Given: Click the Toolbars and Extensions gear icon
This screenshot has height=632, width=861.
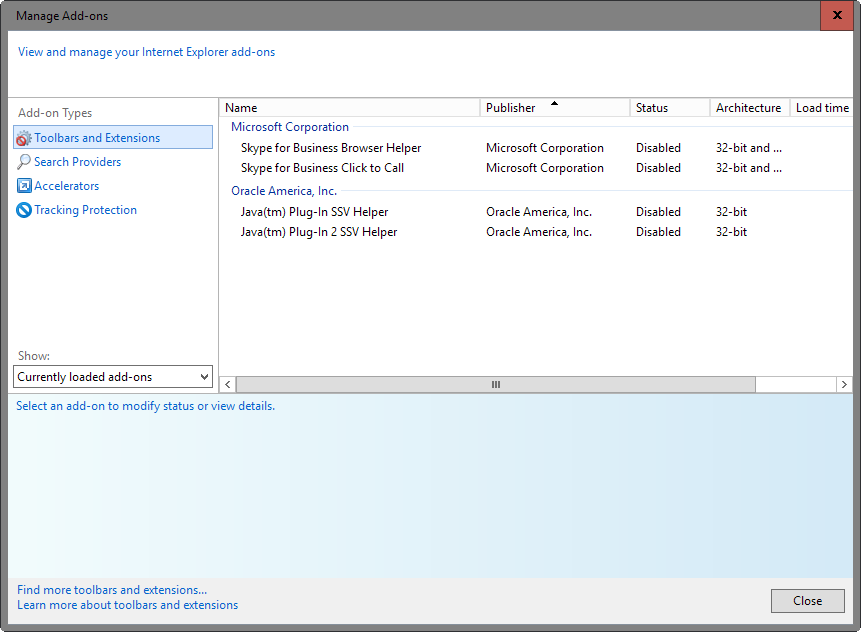Looking at the screenshot, I should coord(24,138).
